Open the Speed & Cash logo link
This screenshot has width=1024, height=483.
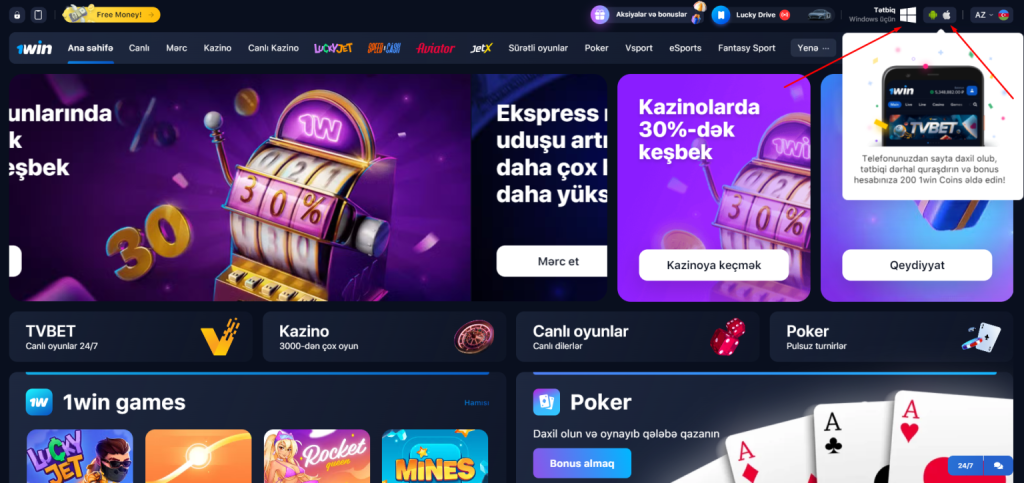coord(384,48)
